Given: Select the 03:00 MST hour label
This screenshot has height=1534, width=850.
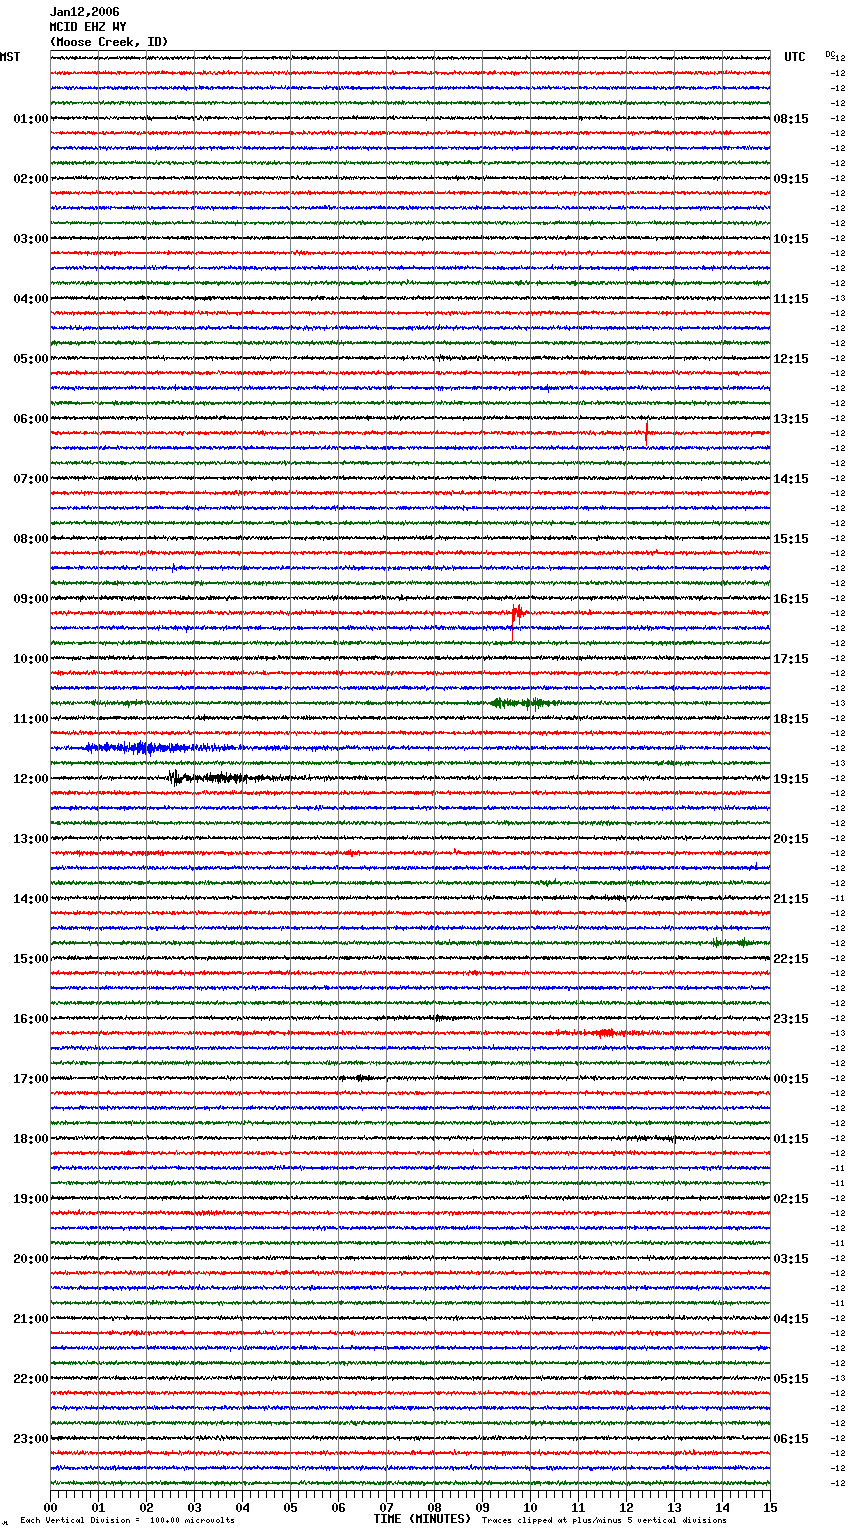Looking at the screenshot, I should pyautogui.click(x=31, y=239).
